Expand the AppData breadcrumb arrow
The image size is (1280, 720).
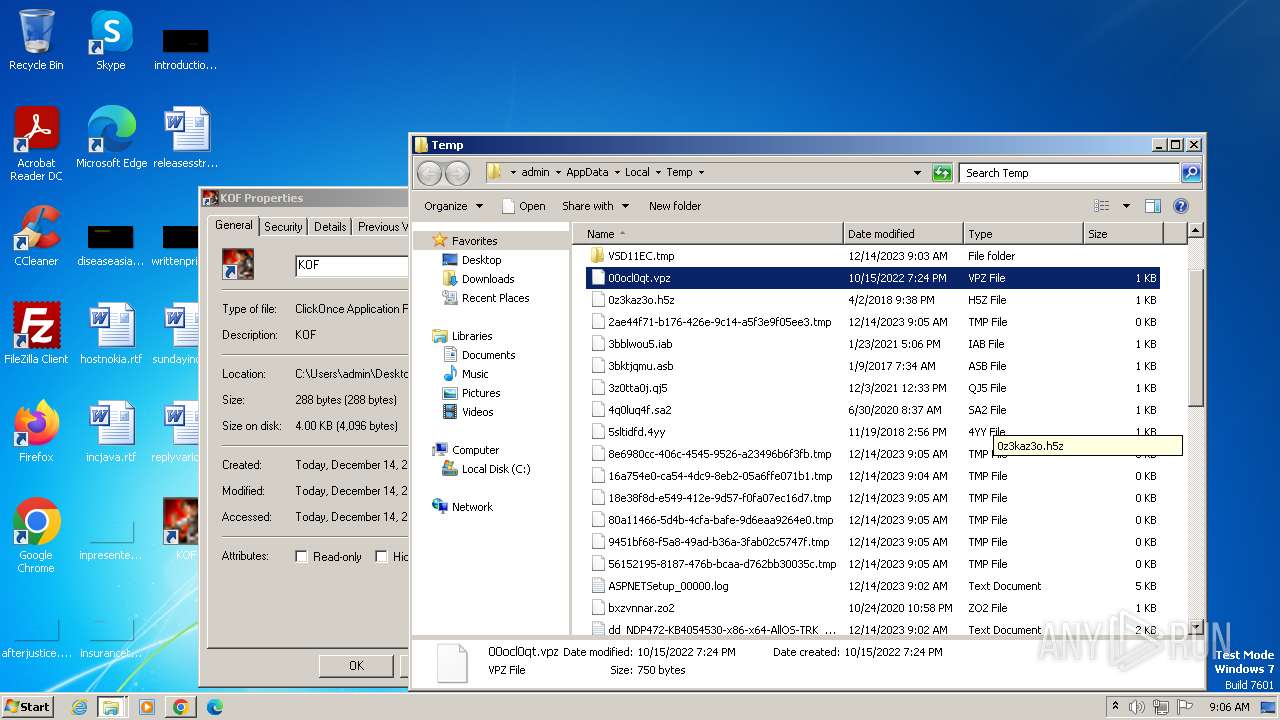pos(616,173)
